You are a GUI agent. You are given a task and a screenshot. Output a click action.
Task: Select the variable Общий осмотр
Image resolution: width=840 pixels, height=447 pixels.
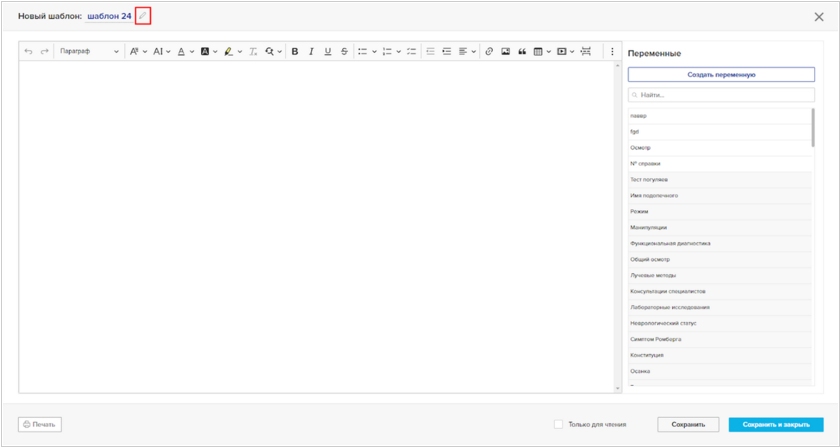(720, 259)
